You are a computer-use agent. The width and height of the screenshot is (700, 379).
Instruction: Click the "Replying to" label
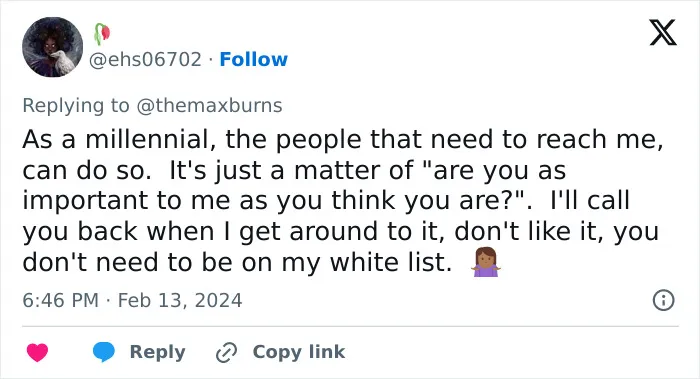coord(76,106)
